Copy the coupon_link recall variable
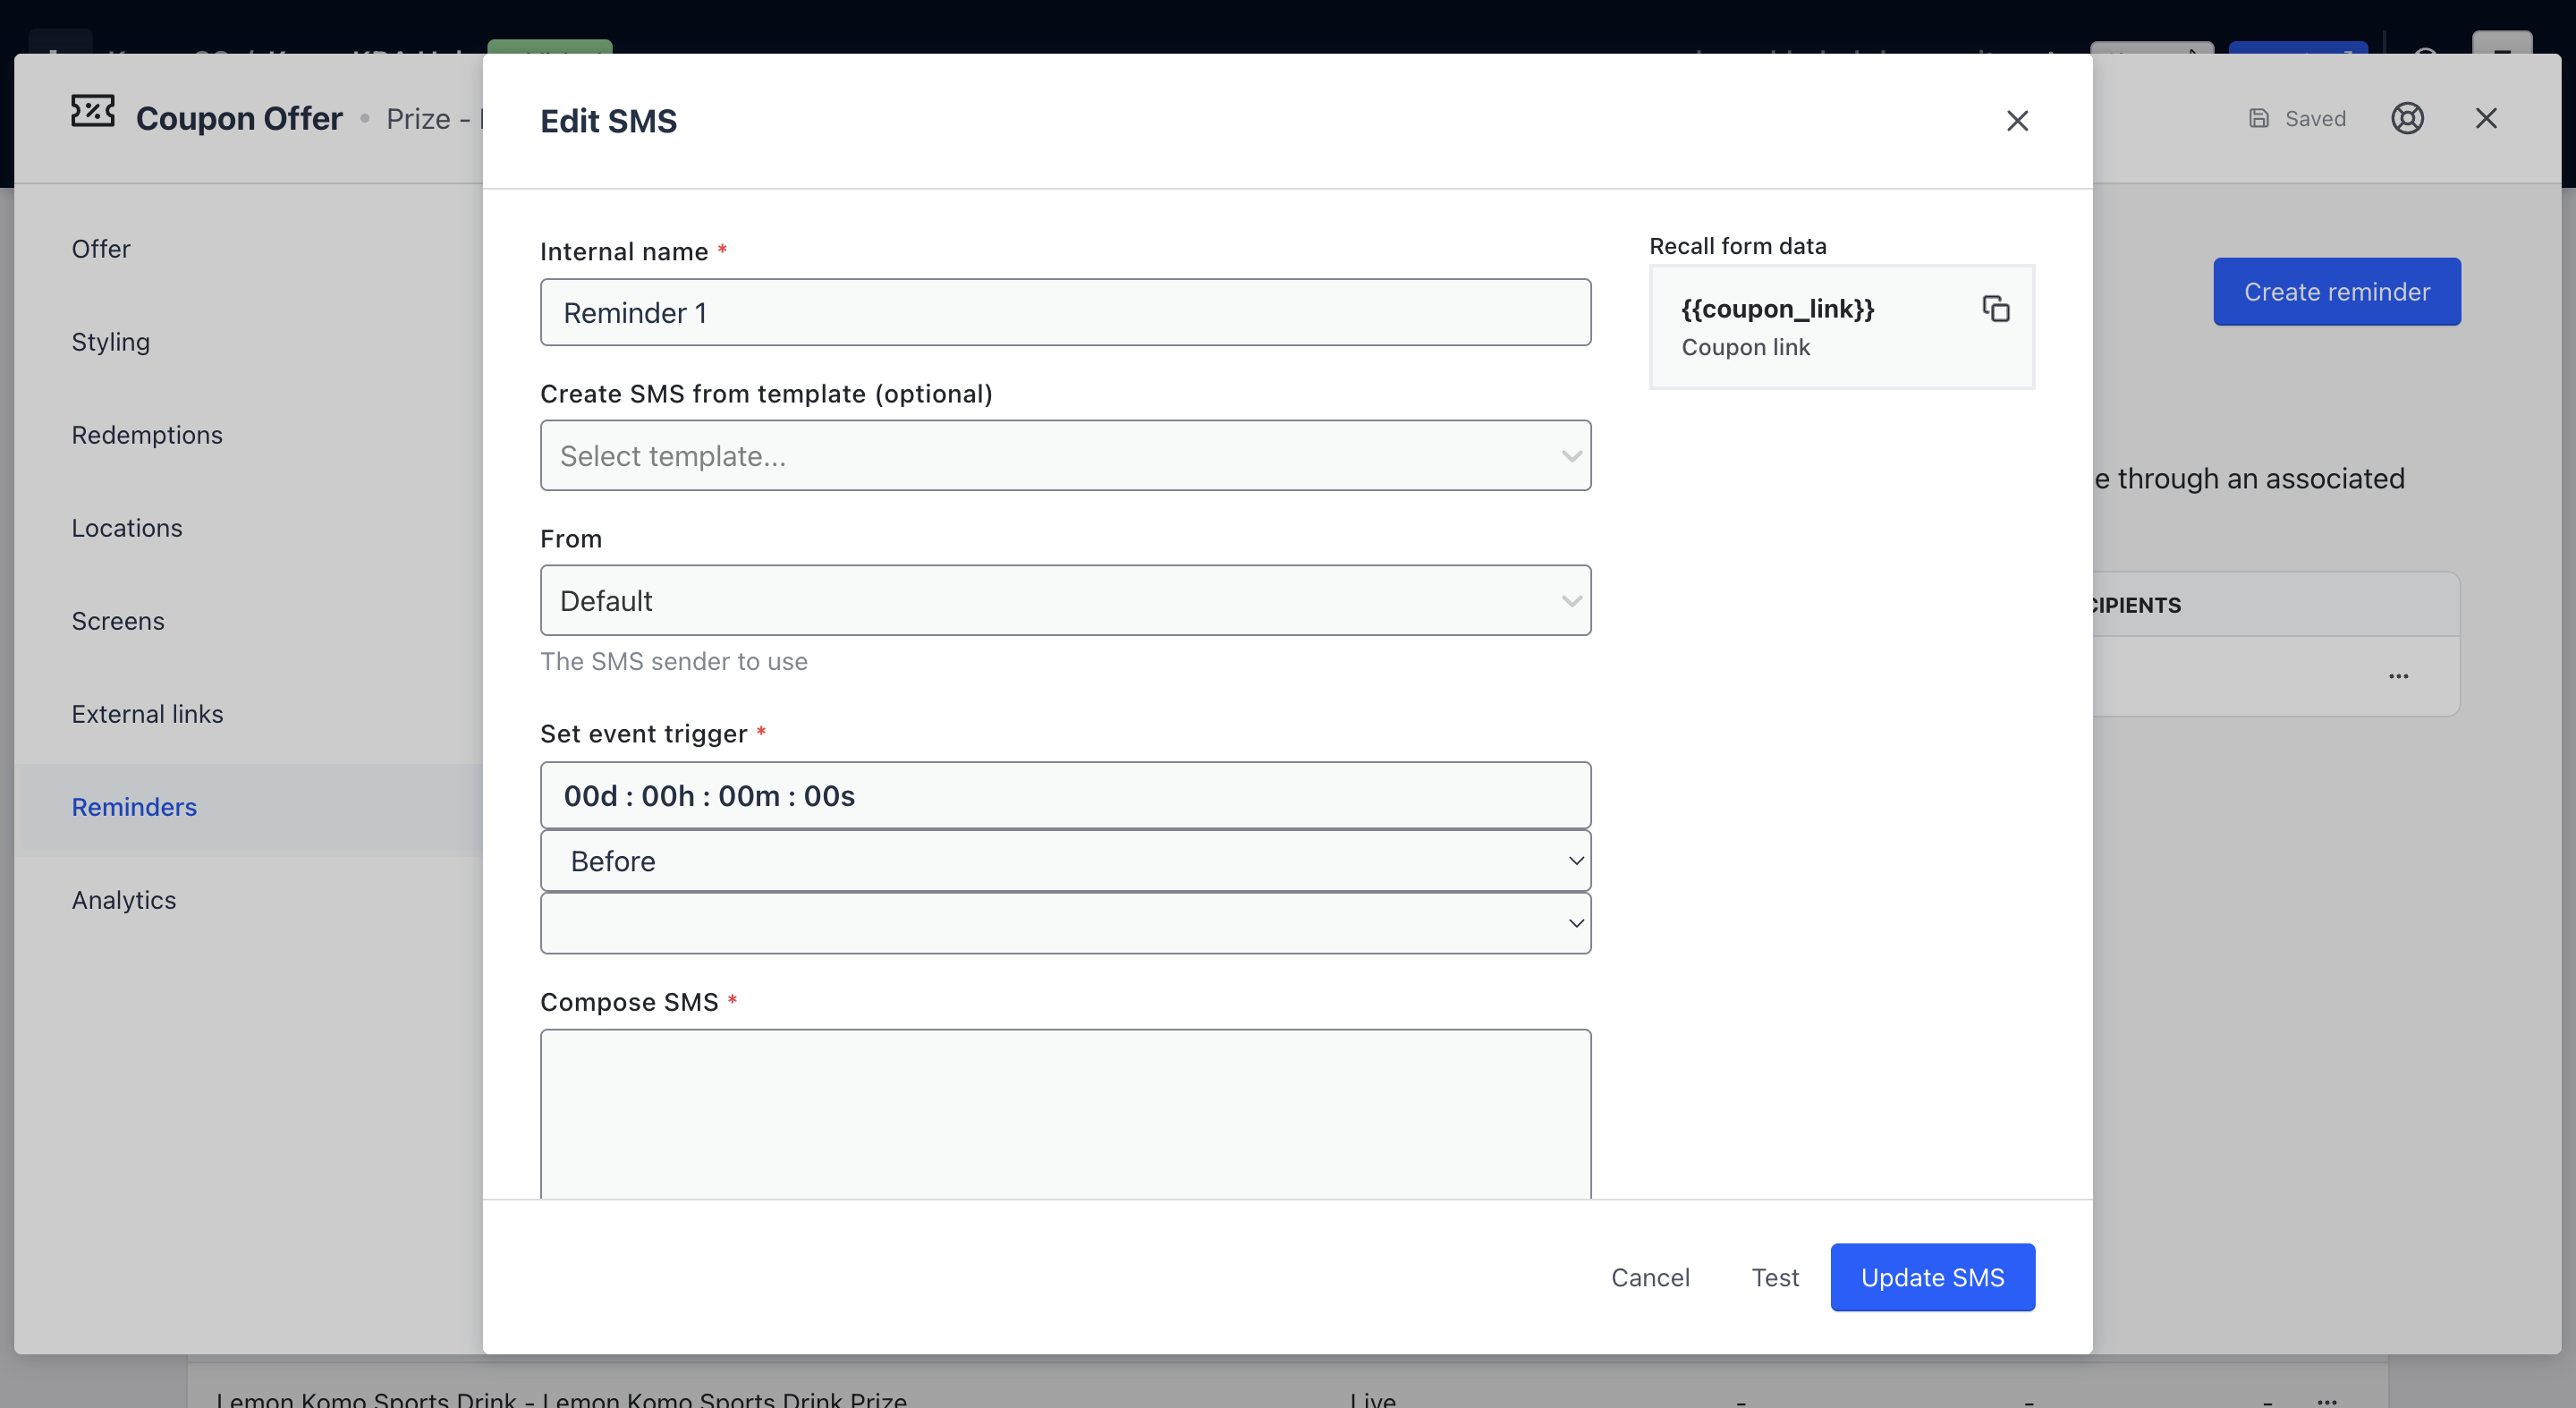 coord(1995,309)
